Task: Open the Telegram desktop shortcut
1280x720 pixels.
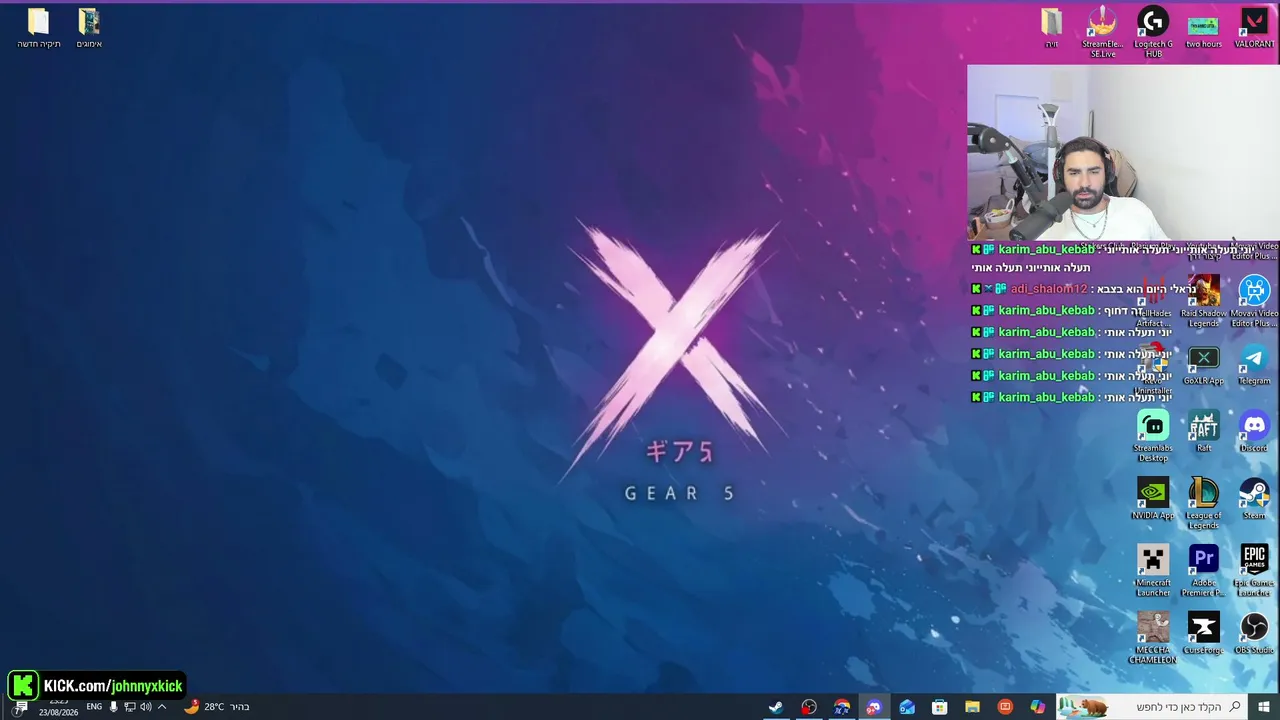Action: (x=1254, y=366)
